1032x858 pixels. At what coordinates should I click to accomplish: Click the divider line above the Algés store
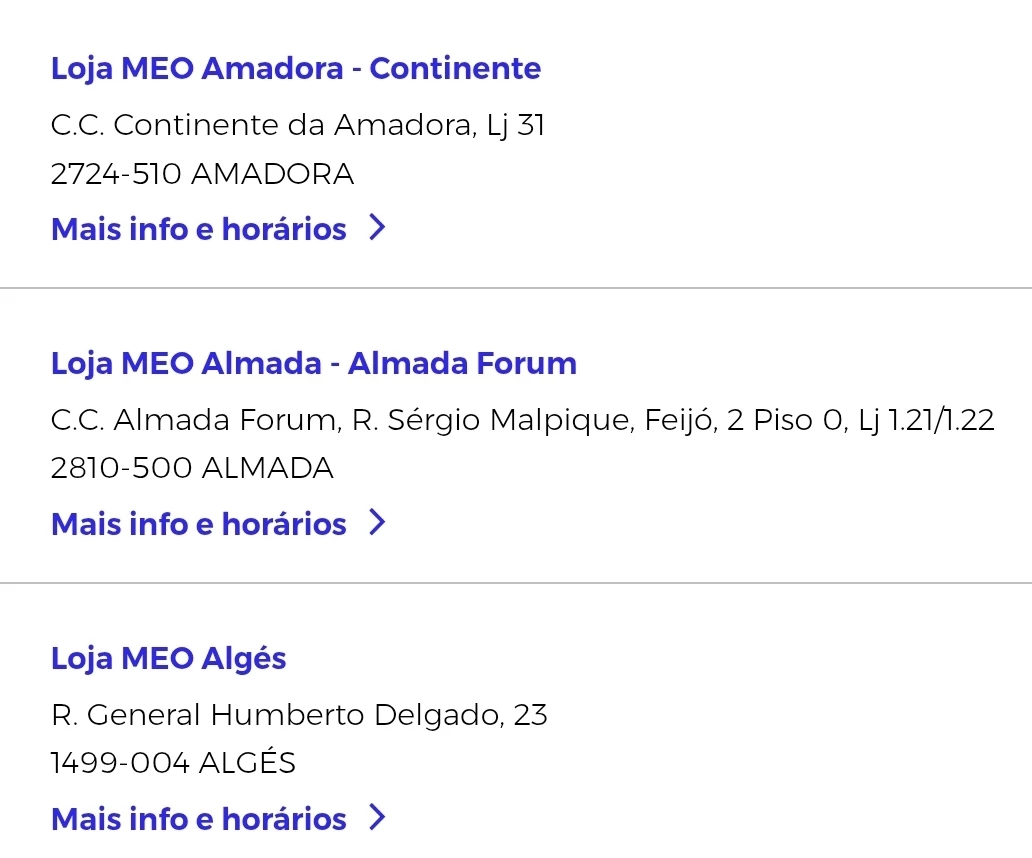pos(516,582)
